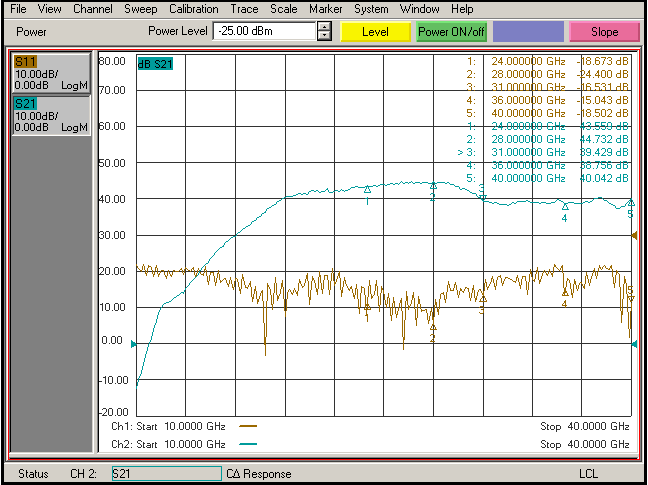Click marker 1 triangle on S21 trace
The image size is (648, 485).
pos(367,190)
